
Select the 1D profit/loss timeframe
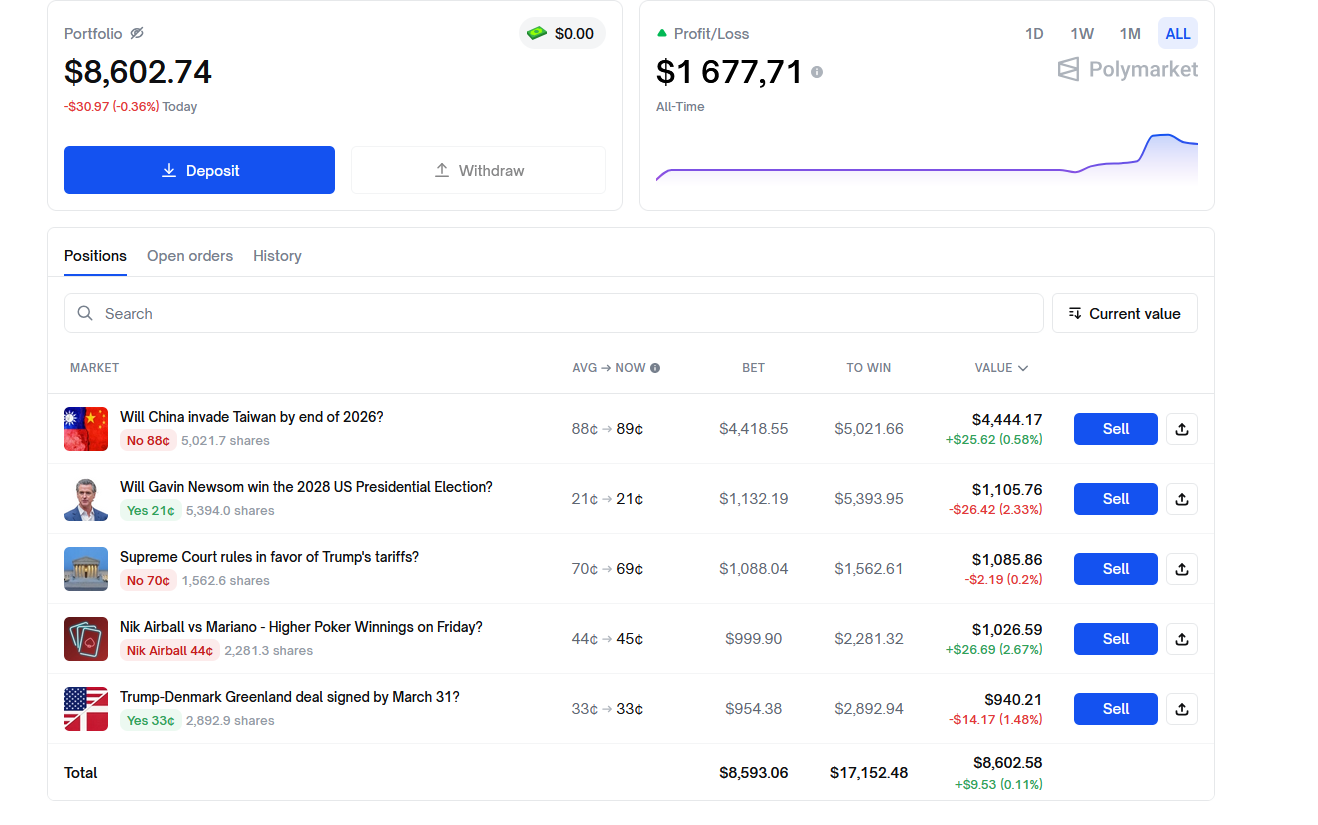[1034, 34]
